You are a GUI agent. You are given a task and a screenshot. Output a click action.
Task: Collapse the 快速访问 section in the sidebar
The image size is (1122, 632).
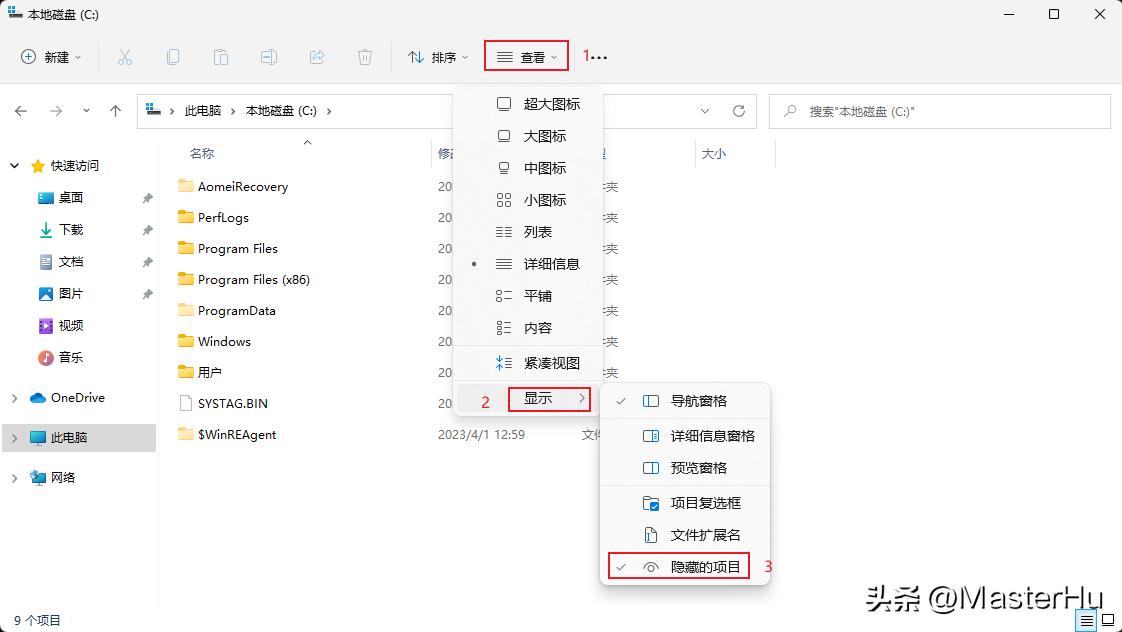14,165
